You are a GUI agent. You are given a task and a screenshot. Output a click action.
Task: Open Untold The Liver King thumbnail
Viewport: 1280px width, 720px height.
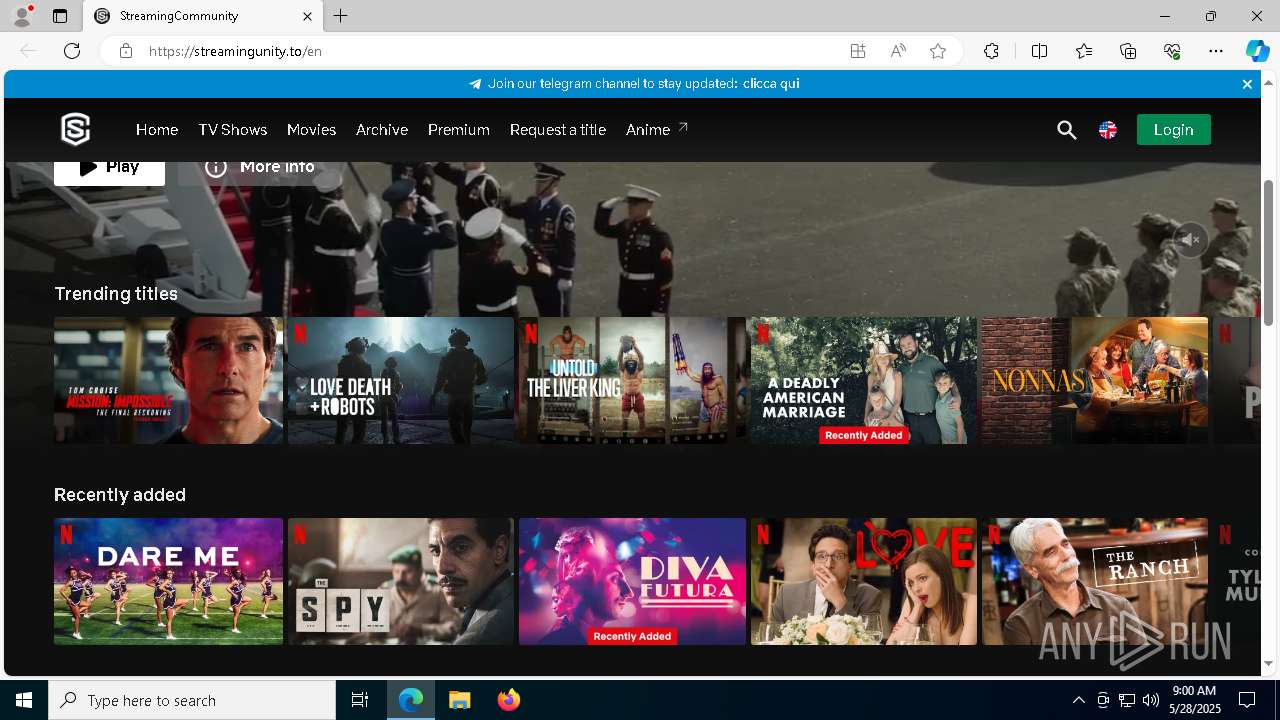(x=632, y=380)
